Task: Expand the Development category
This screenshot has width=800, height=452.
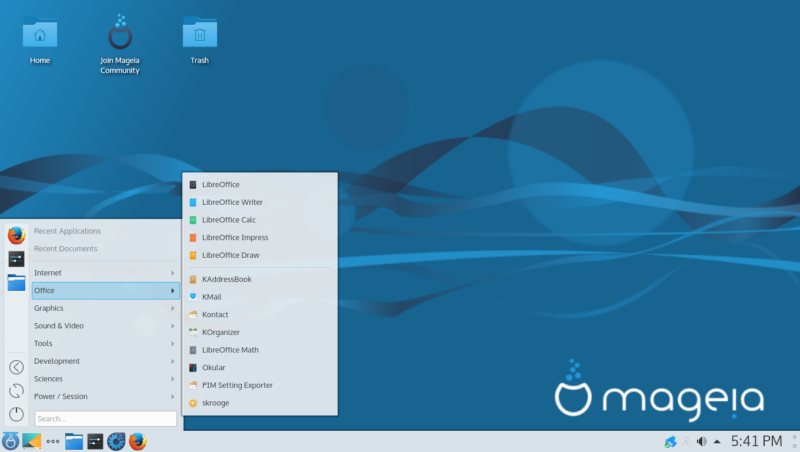Action: [105, 361]
